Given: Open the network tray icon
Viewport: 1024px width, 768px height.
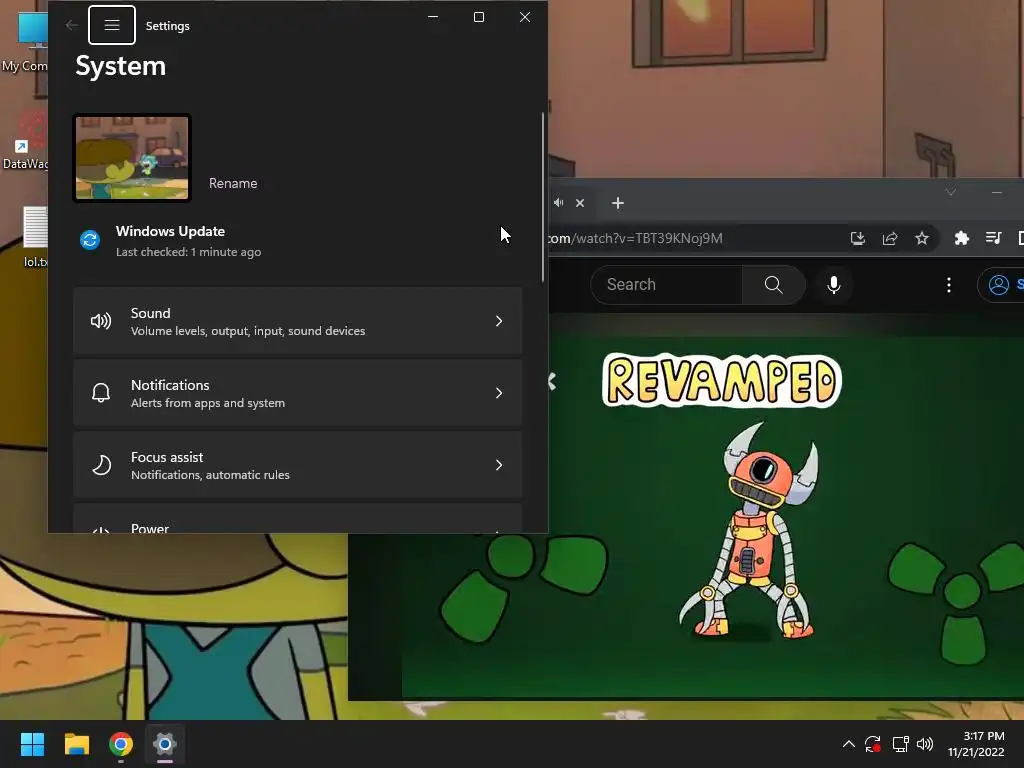Looking at the screenshot, I should point(901,744).
